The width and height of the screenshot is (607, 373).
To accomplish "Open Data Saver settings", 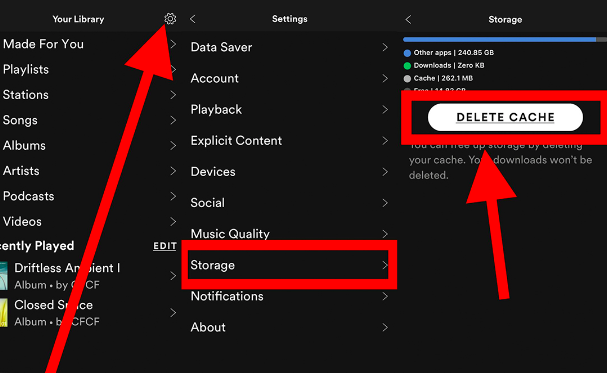I will point(289,47).
